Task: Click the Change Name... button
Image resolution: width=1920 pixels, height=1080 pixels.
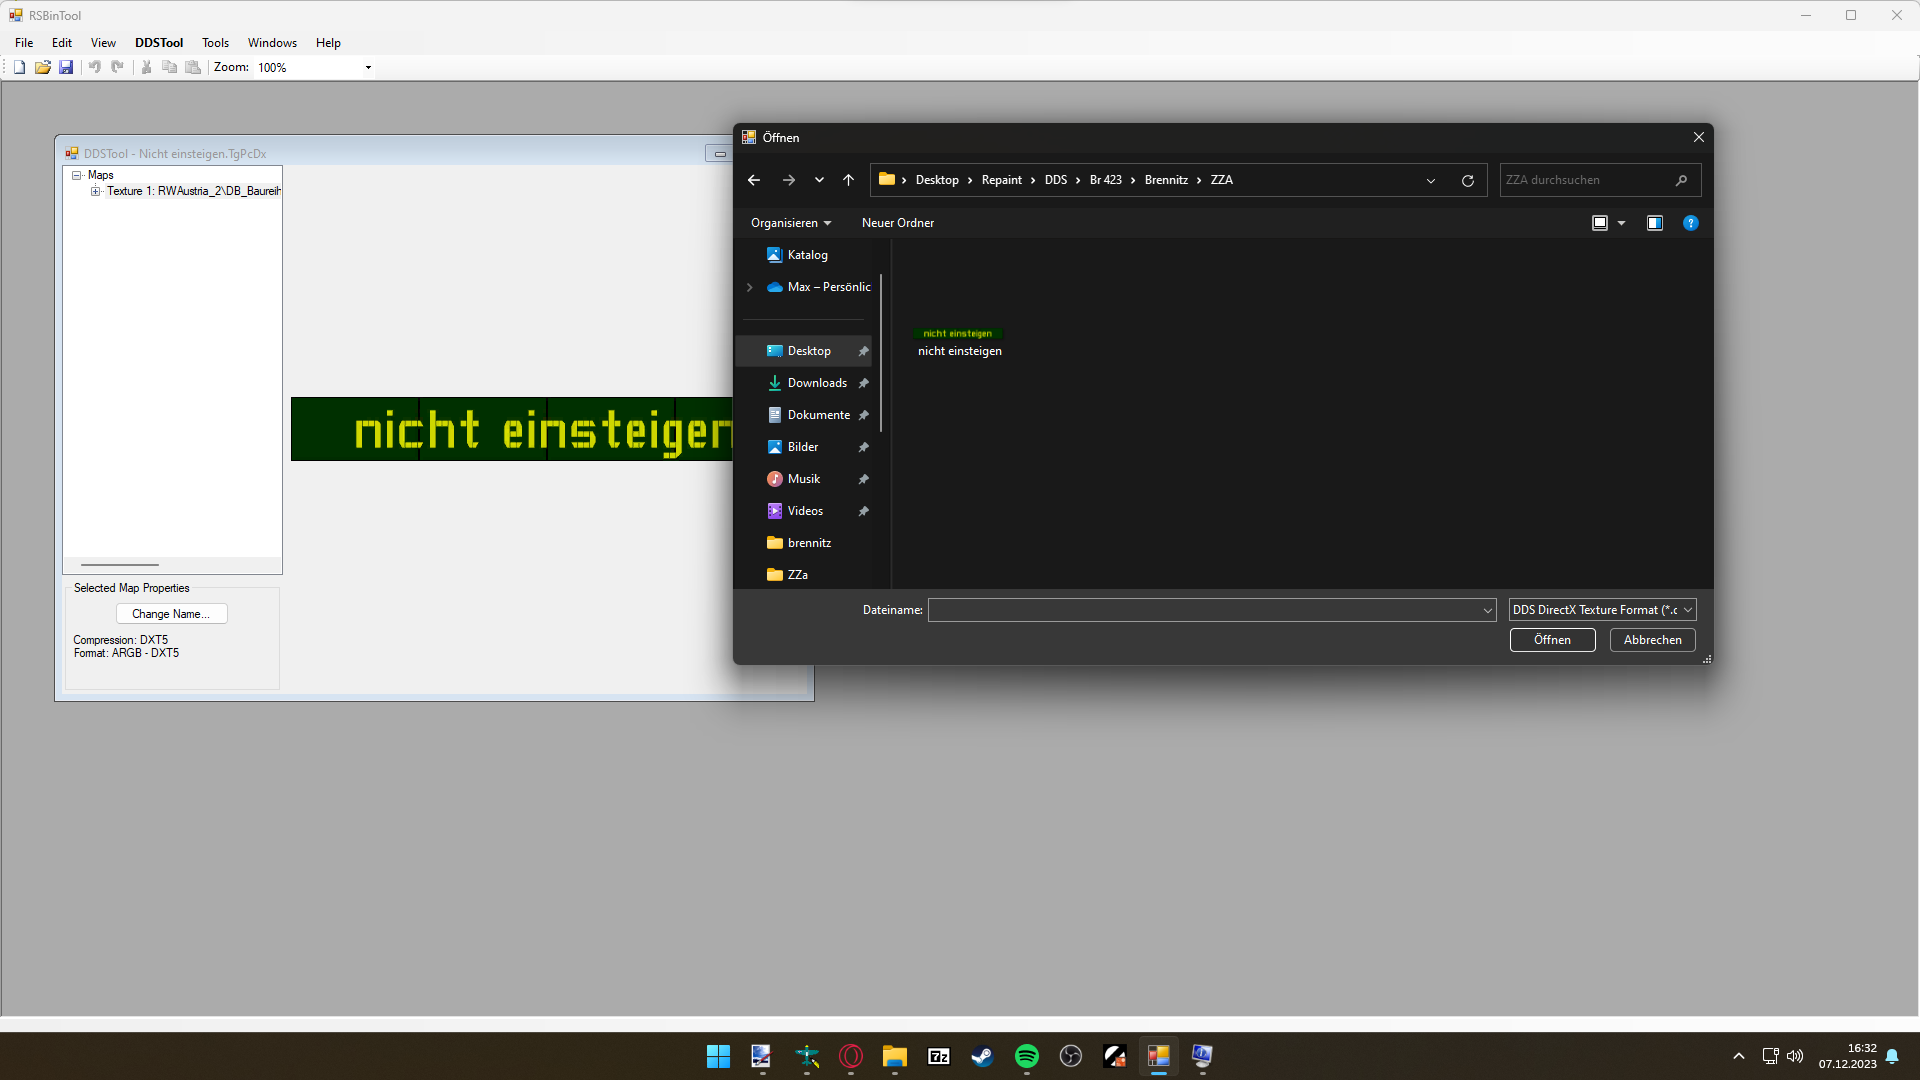Action: click(x=171, y=614)
